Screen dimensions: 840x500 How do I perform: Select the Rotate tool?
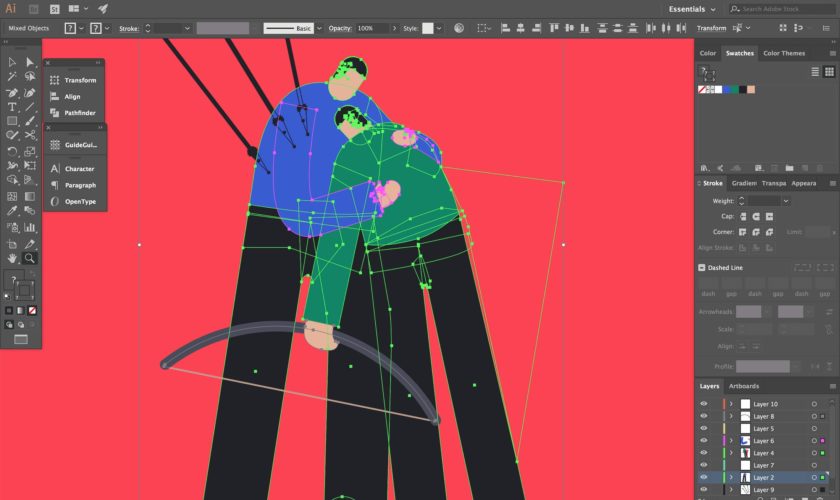12,152
